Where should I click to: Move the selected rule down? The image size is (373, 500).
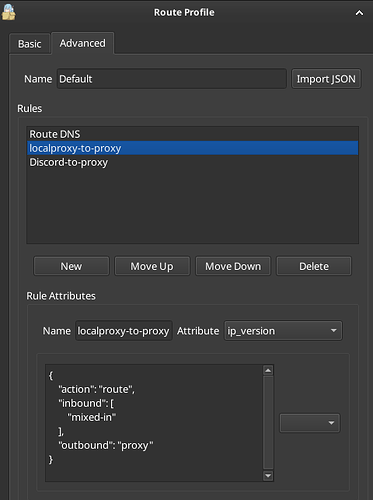(x=233, y=266)
